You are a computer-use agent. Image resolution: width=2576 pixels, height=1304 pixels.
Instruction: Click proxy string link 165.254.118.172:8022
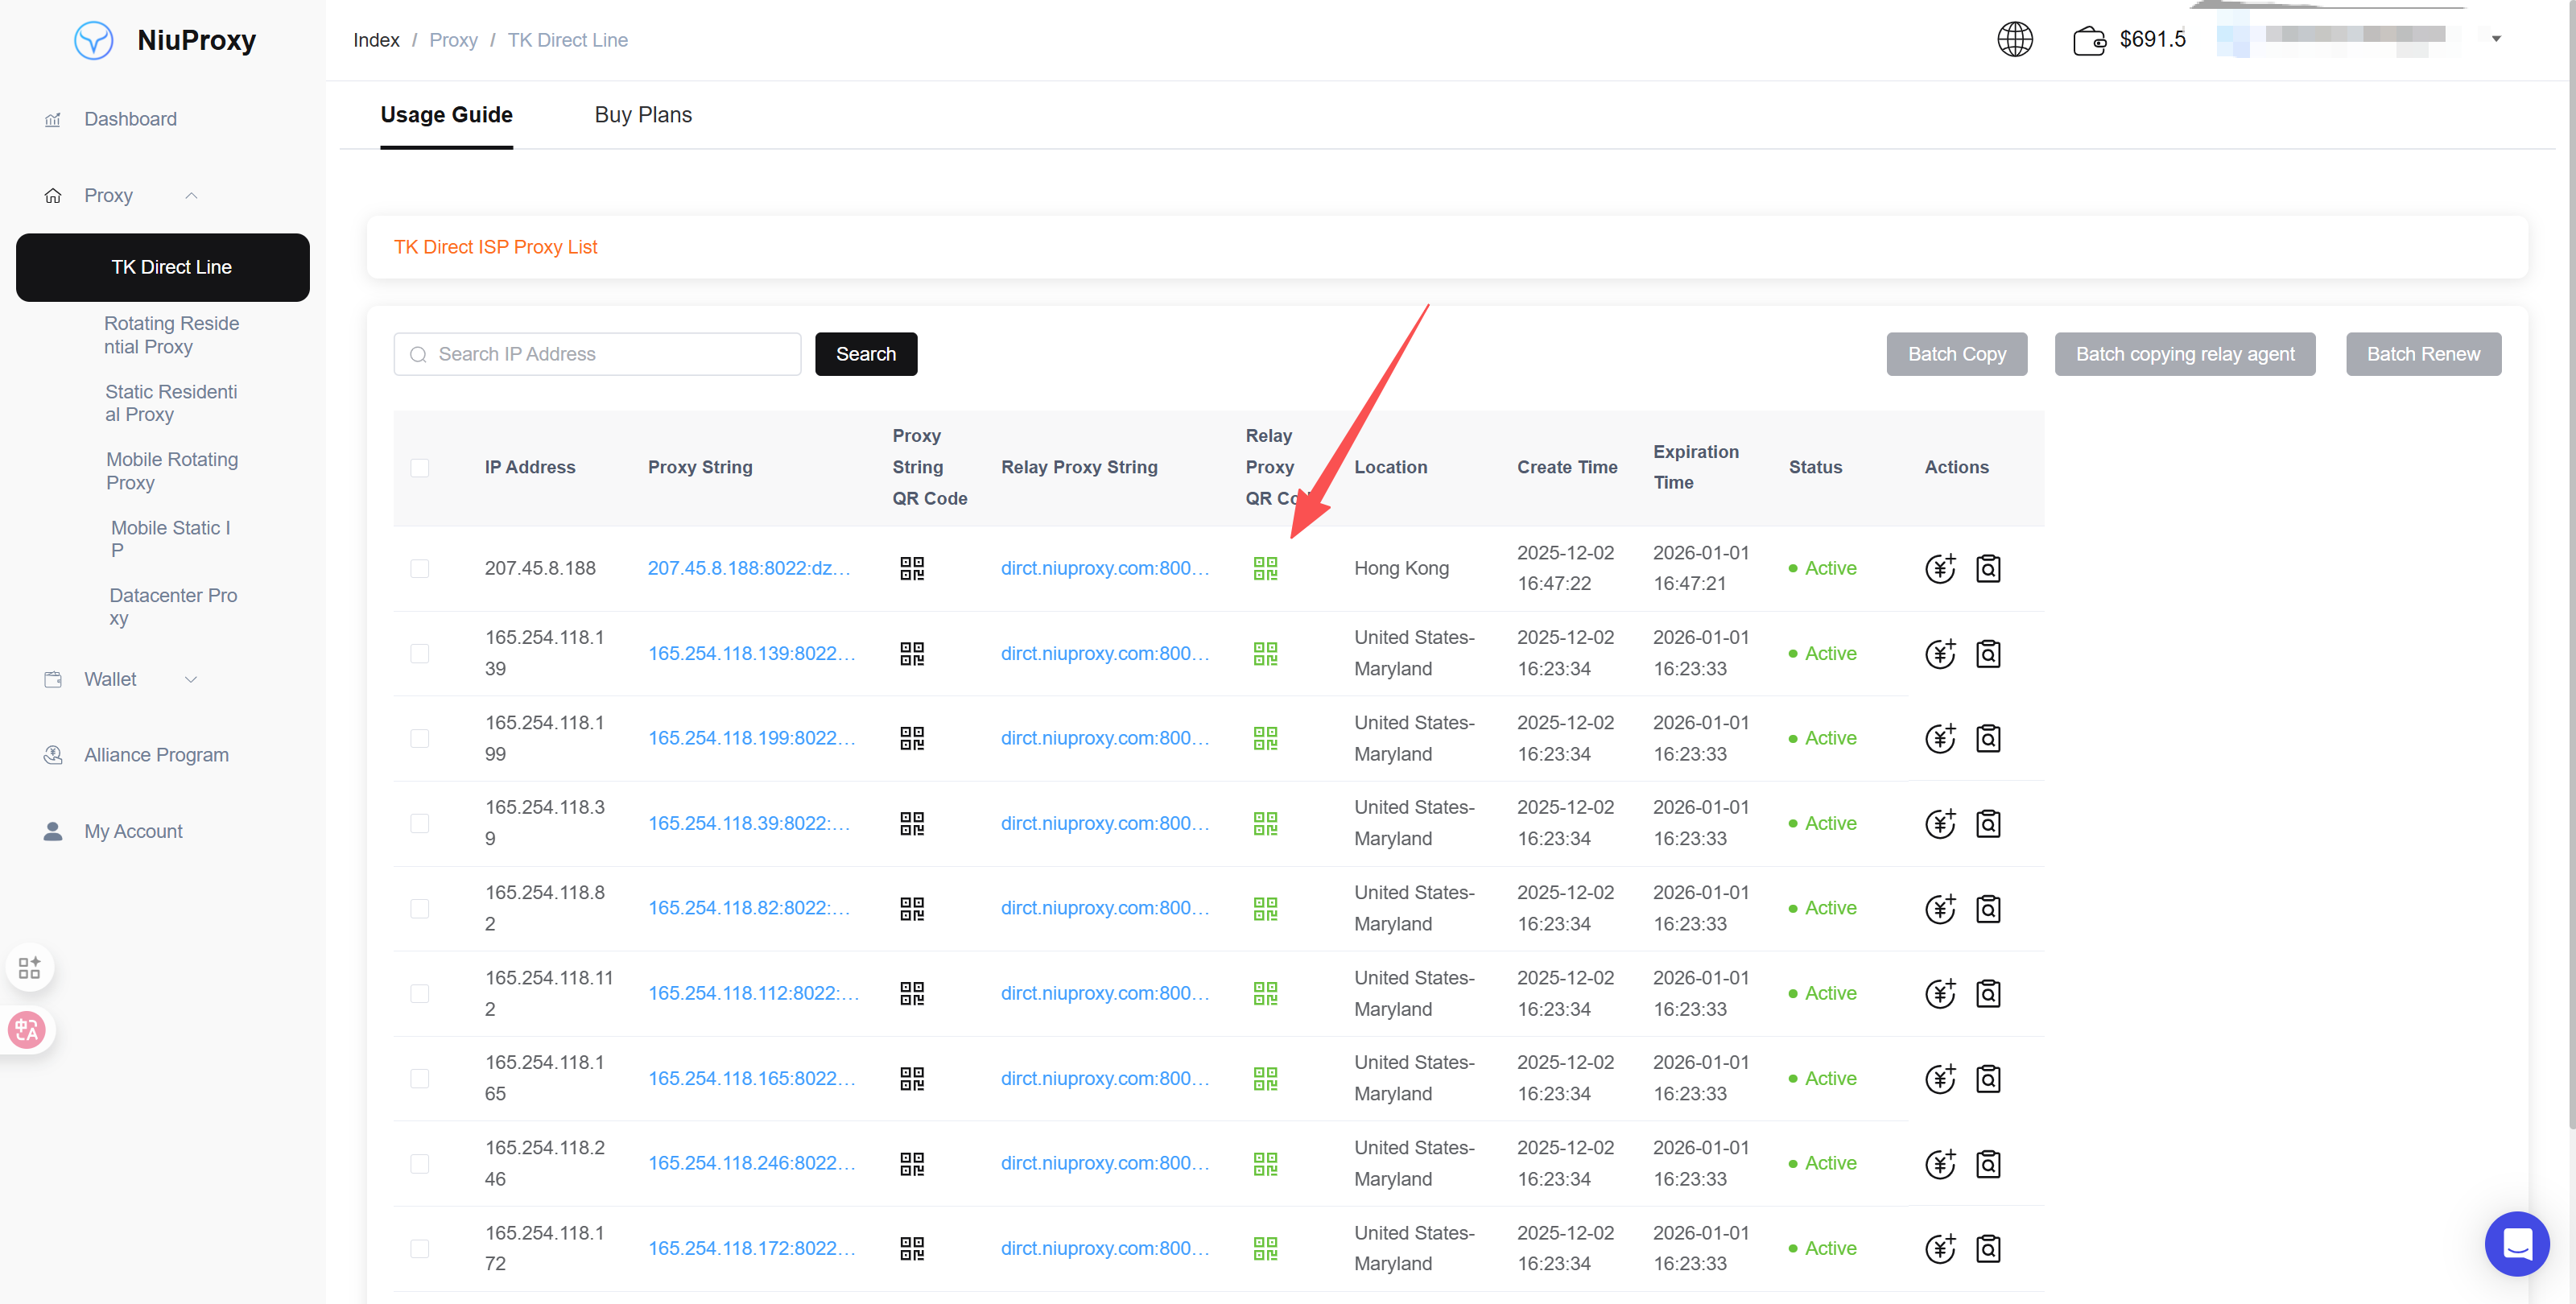[751, 1248]
